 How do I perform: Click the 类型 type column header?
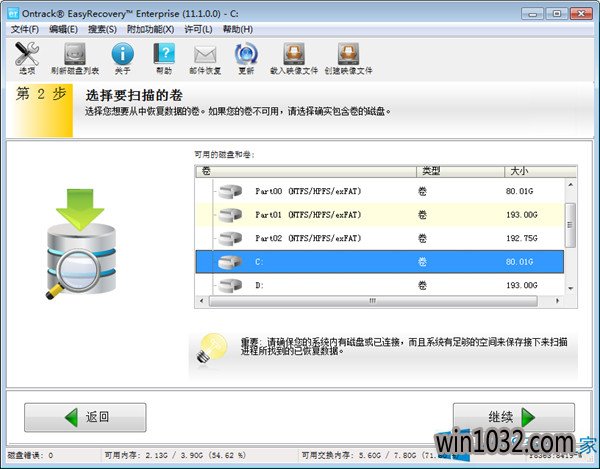(432, 171)
